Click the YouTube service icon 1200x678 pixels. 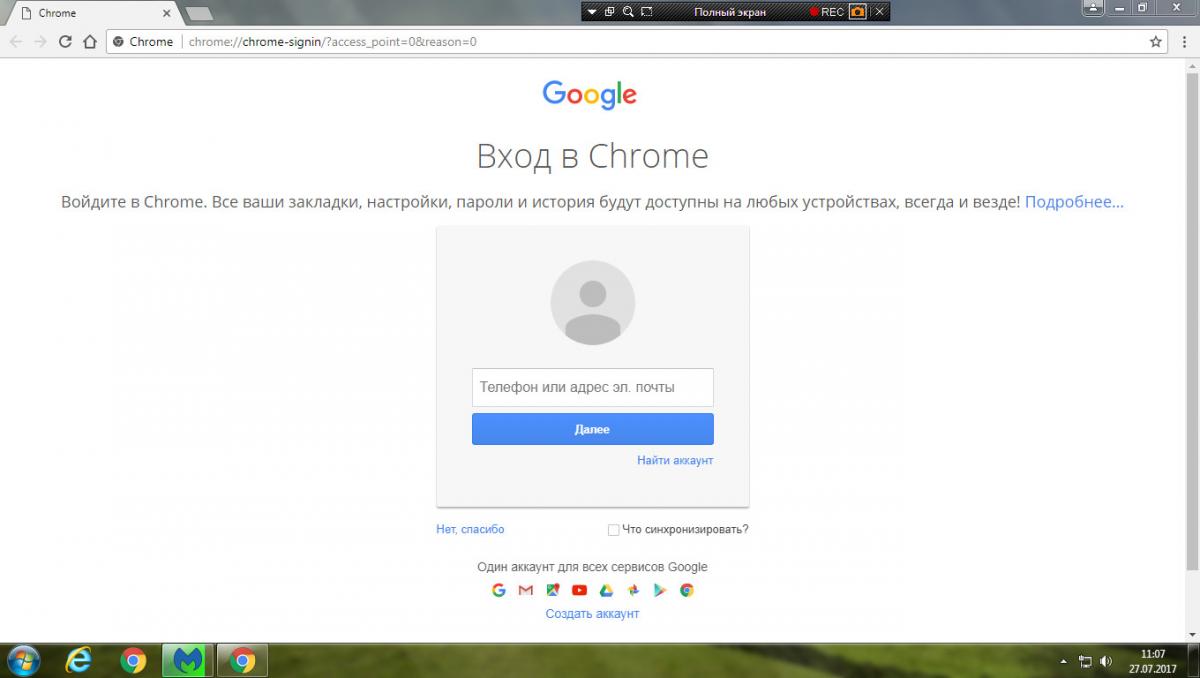point(579,590)
